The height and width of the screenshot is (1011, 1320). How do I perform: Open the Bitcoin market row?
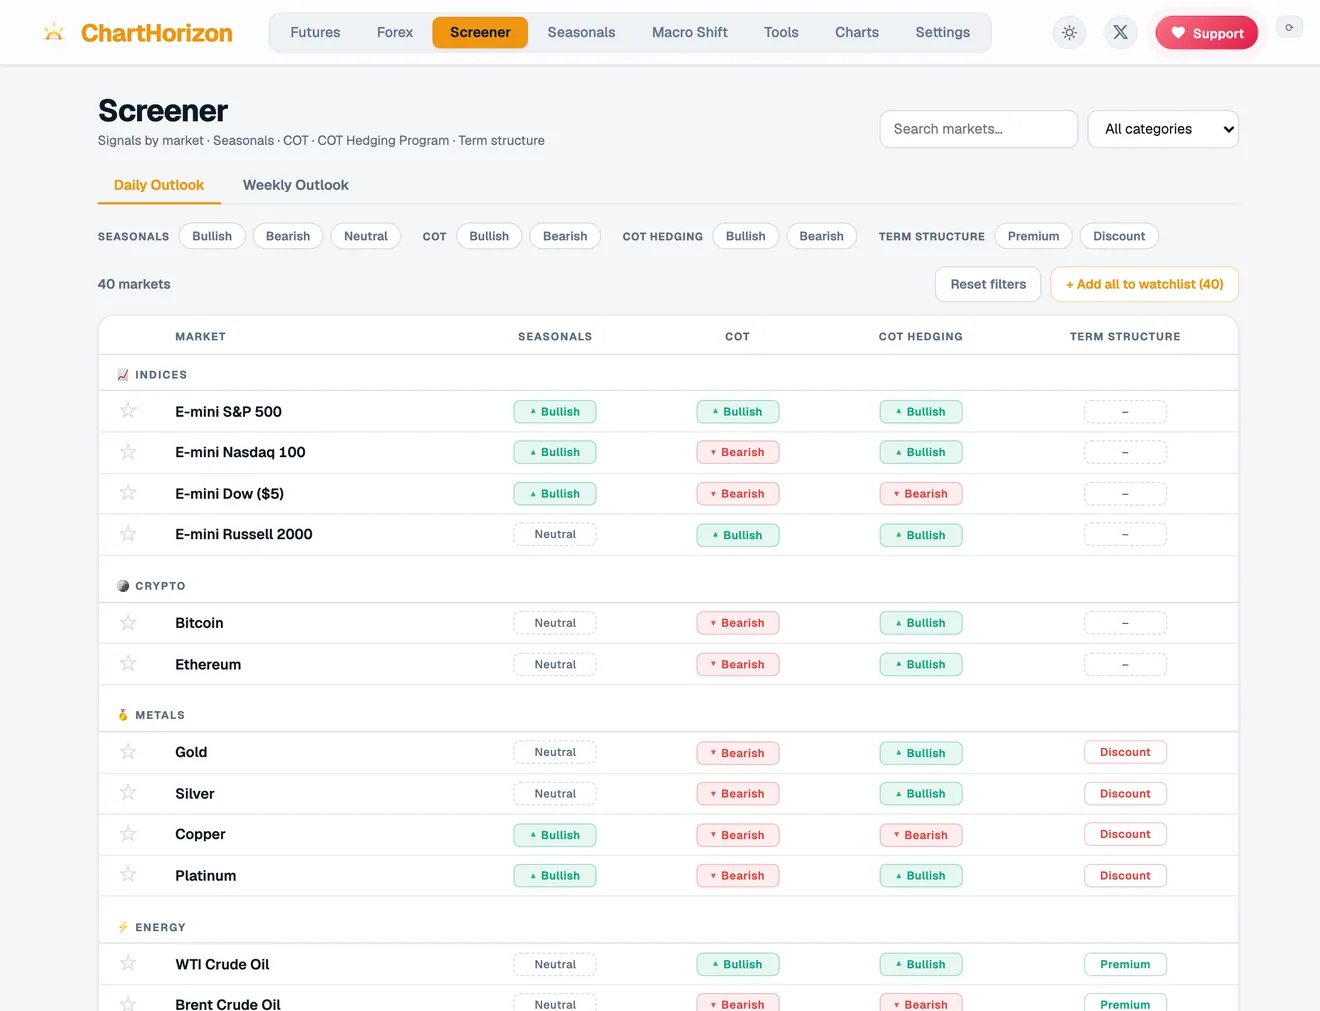(668, 623)
